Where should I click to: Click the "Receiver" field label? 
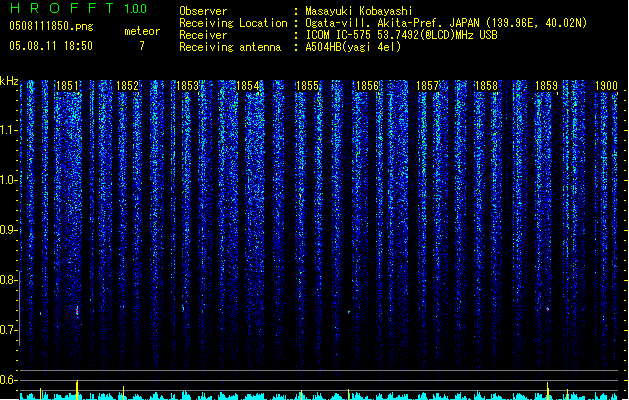(203, 35)
